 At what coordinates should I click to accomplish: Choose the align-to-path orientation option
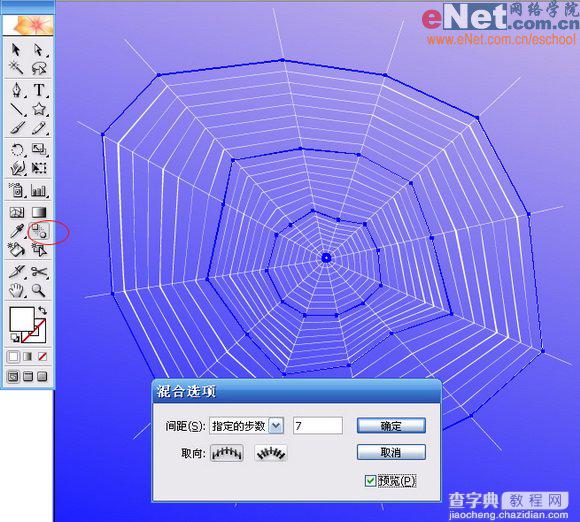(271, 453)
